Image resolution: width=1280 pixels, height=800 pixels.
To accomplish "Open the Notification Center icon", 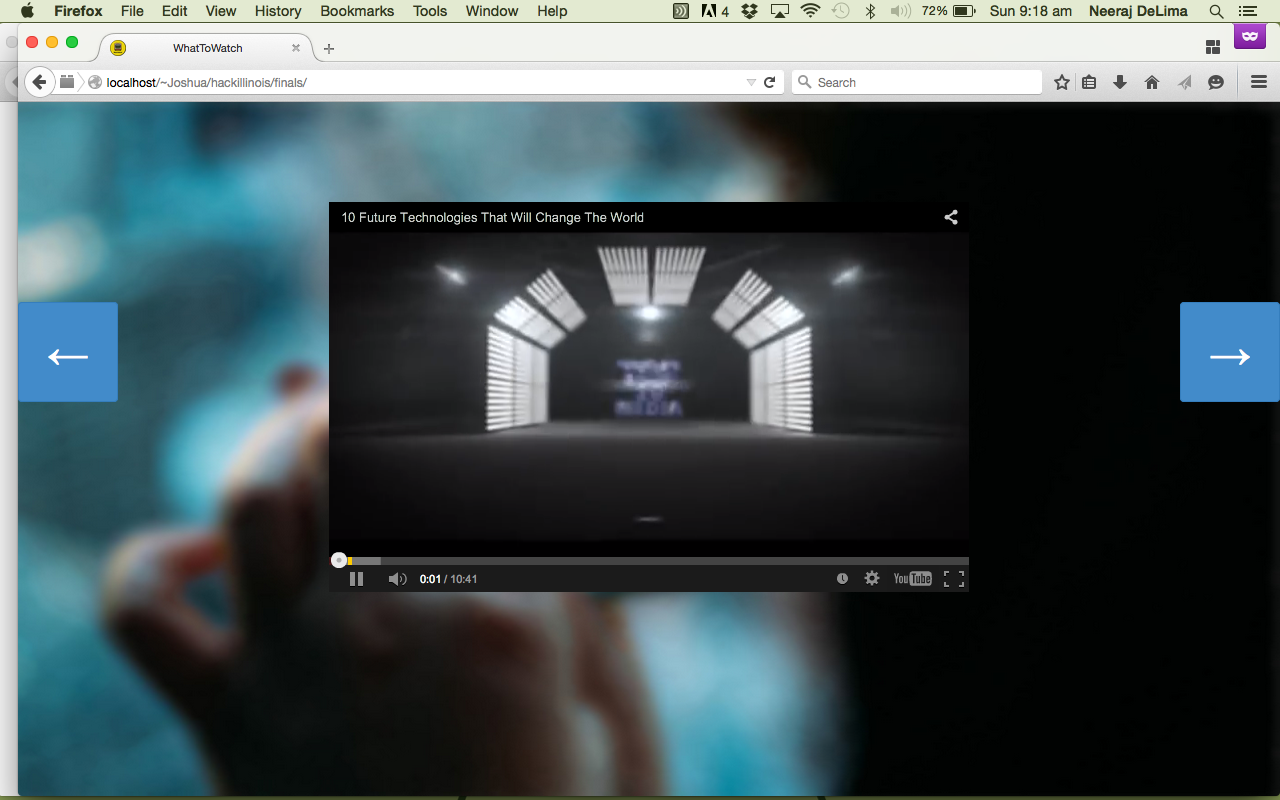I will 1246,11.
